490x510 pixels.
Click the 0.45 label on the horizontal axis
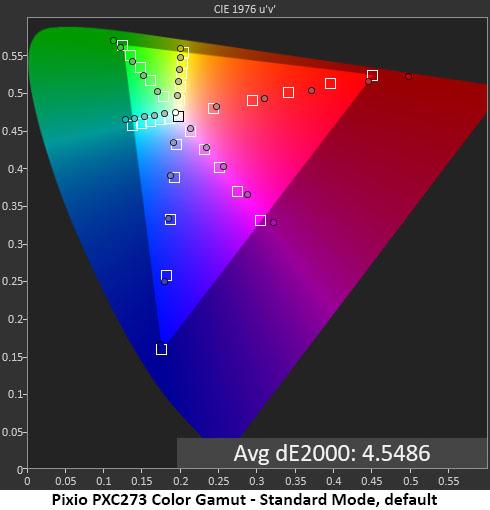point(372,481)
